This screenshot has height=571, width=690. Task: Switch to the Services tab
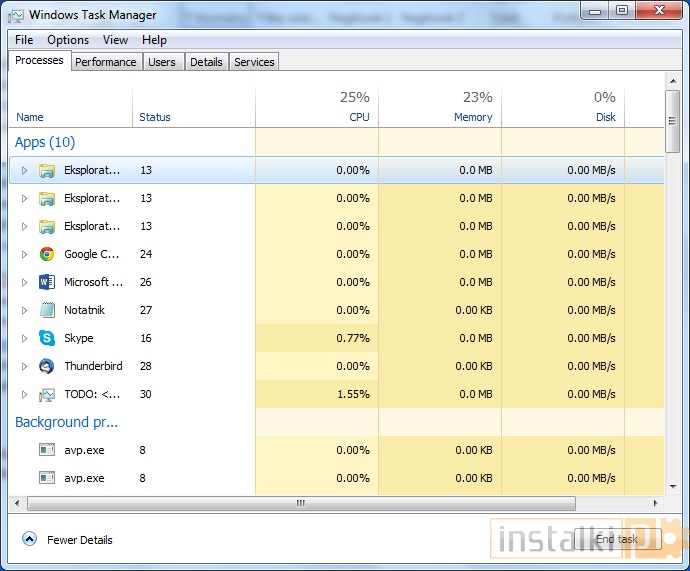click(254, 62)
